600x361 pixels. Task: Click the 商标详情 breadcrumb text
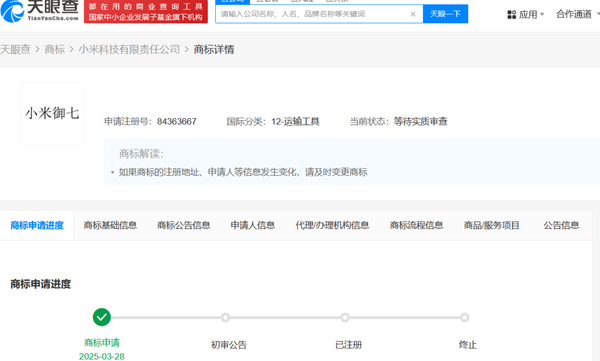click(214, 49)
